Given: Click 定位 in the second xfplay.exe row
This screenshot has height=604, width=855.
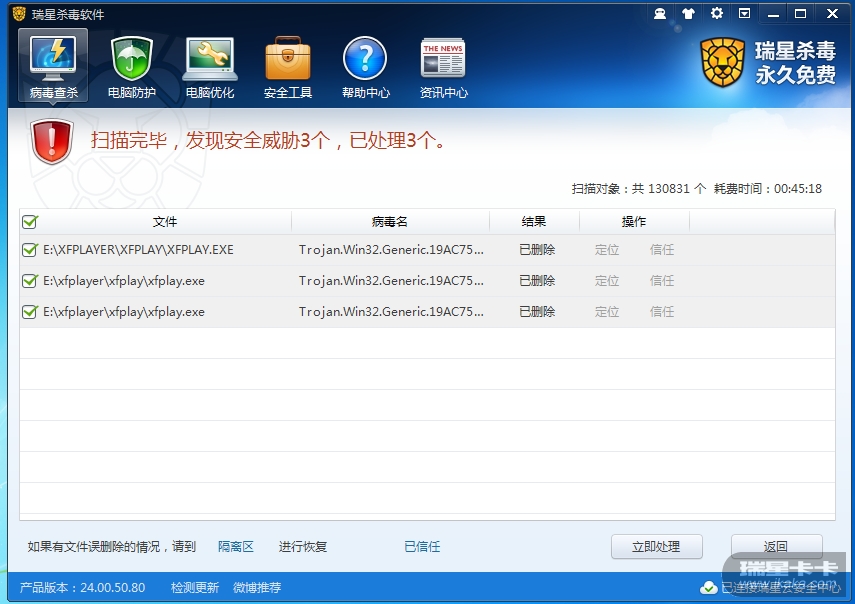Looking at the screenshot, I should click(x=607, y=281).
